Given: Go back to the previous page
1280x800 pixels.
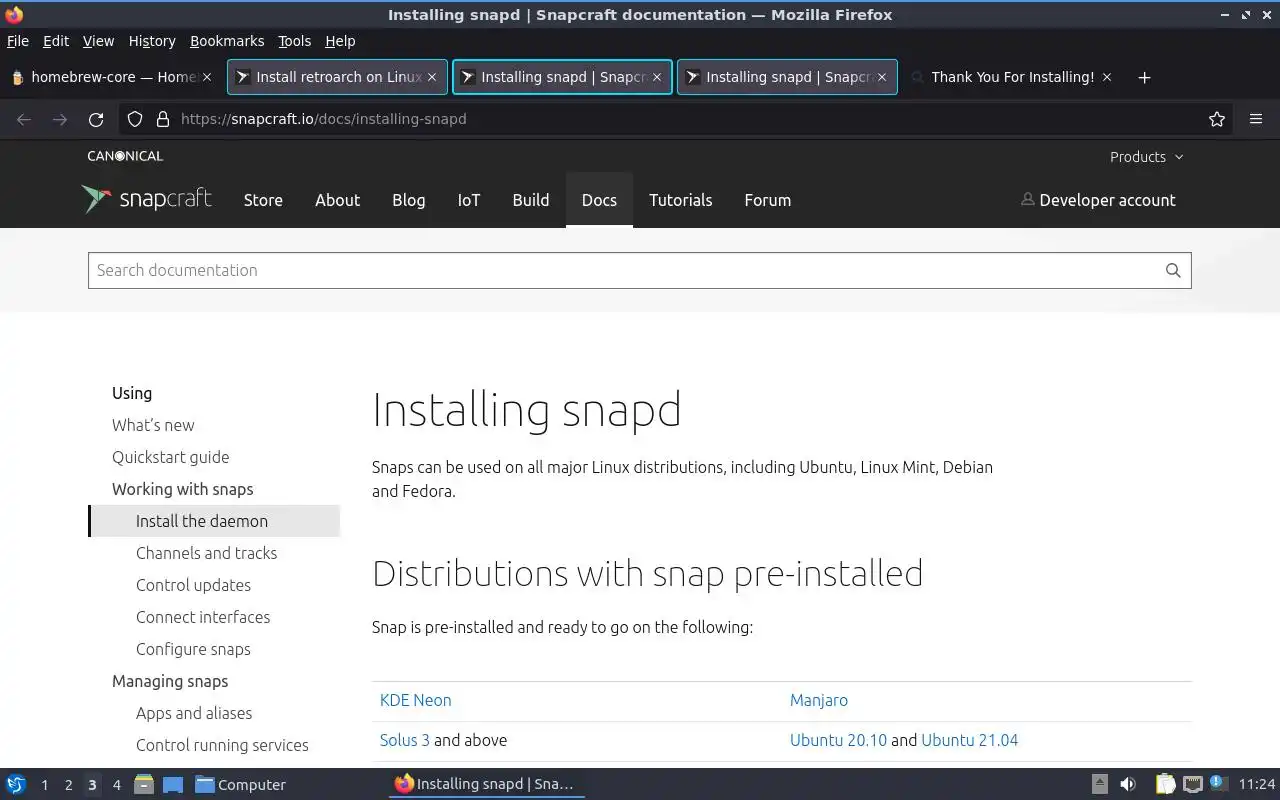Looking at the screenshot, I should click(x=24, y=119).
